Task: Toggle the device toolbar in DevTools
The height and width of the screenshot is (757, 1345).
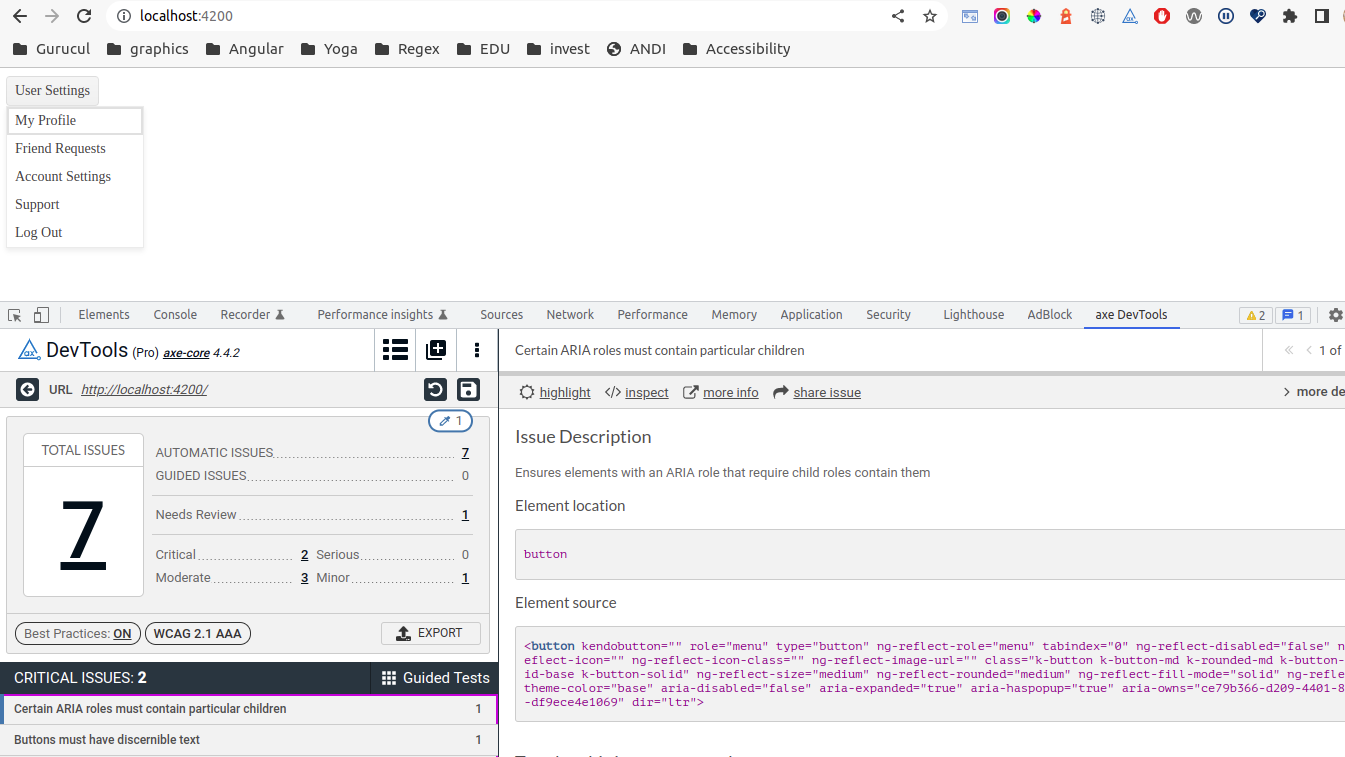Action: (40, 314)
